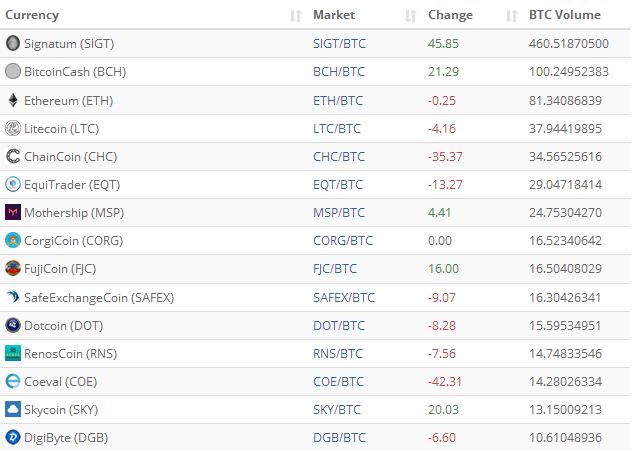633x452 pixels.
Task: Click the BitcoinCash coin icon
Action: click(x=13, y=72)
